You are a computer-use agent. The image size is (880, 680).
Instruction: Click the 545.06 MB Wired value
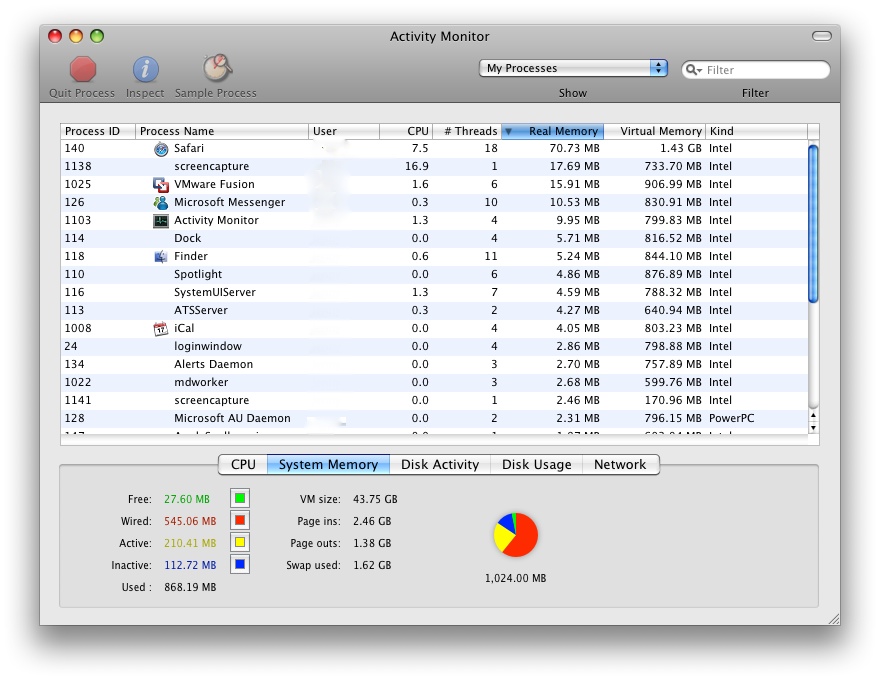tap(190, 521)
